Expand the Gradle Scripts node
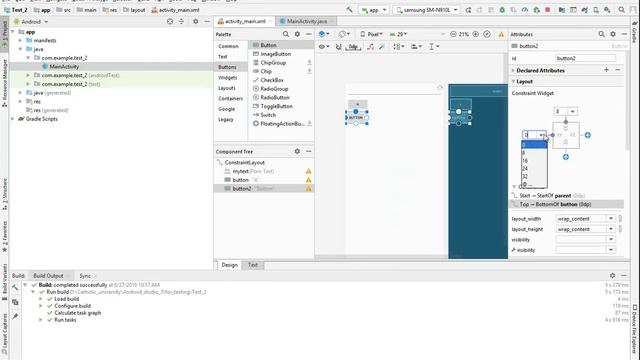This screenshot has width=640, height=360. [x=13, y=119]
